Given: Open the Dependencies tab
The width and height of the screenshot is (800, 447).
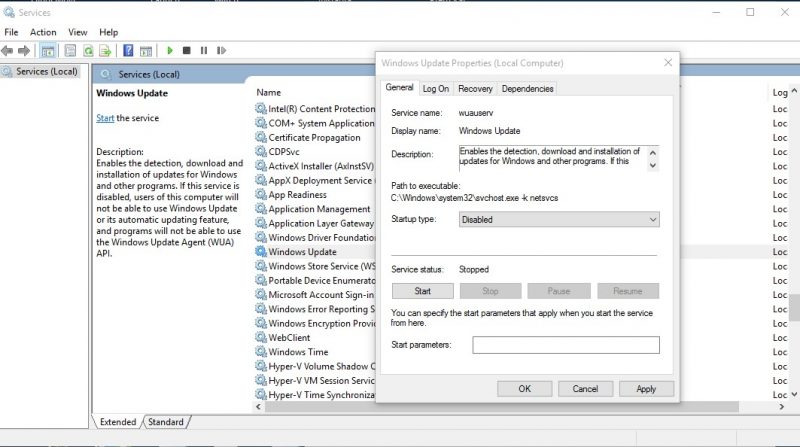Looking at the screenshot, I should tap(528, 89).
